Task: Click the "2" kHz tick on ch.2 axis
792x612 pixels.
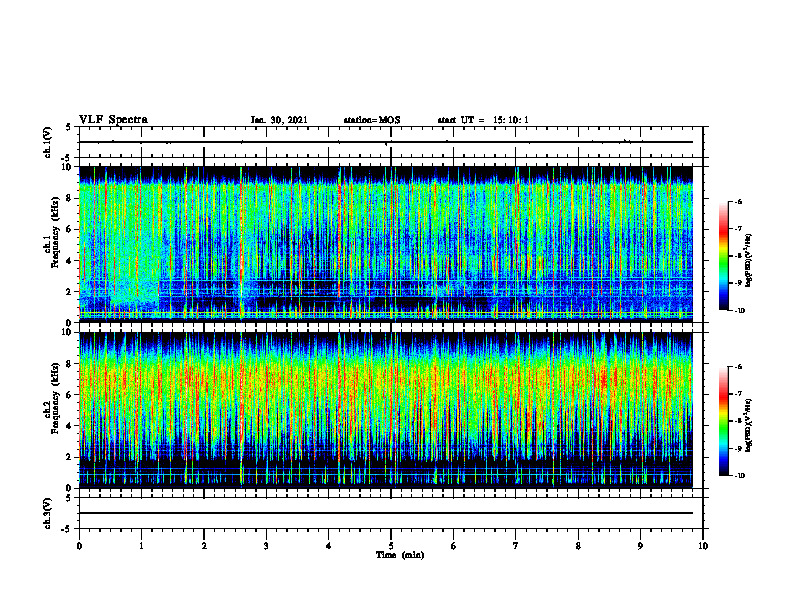Action: pos(71,457)
